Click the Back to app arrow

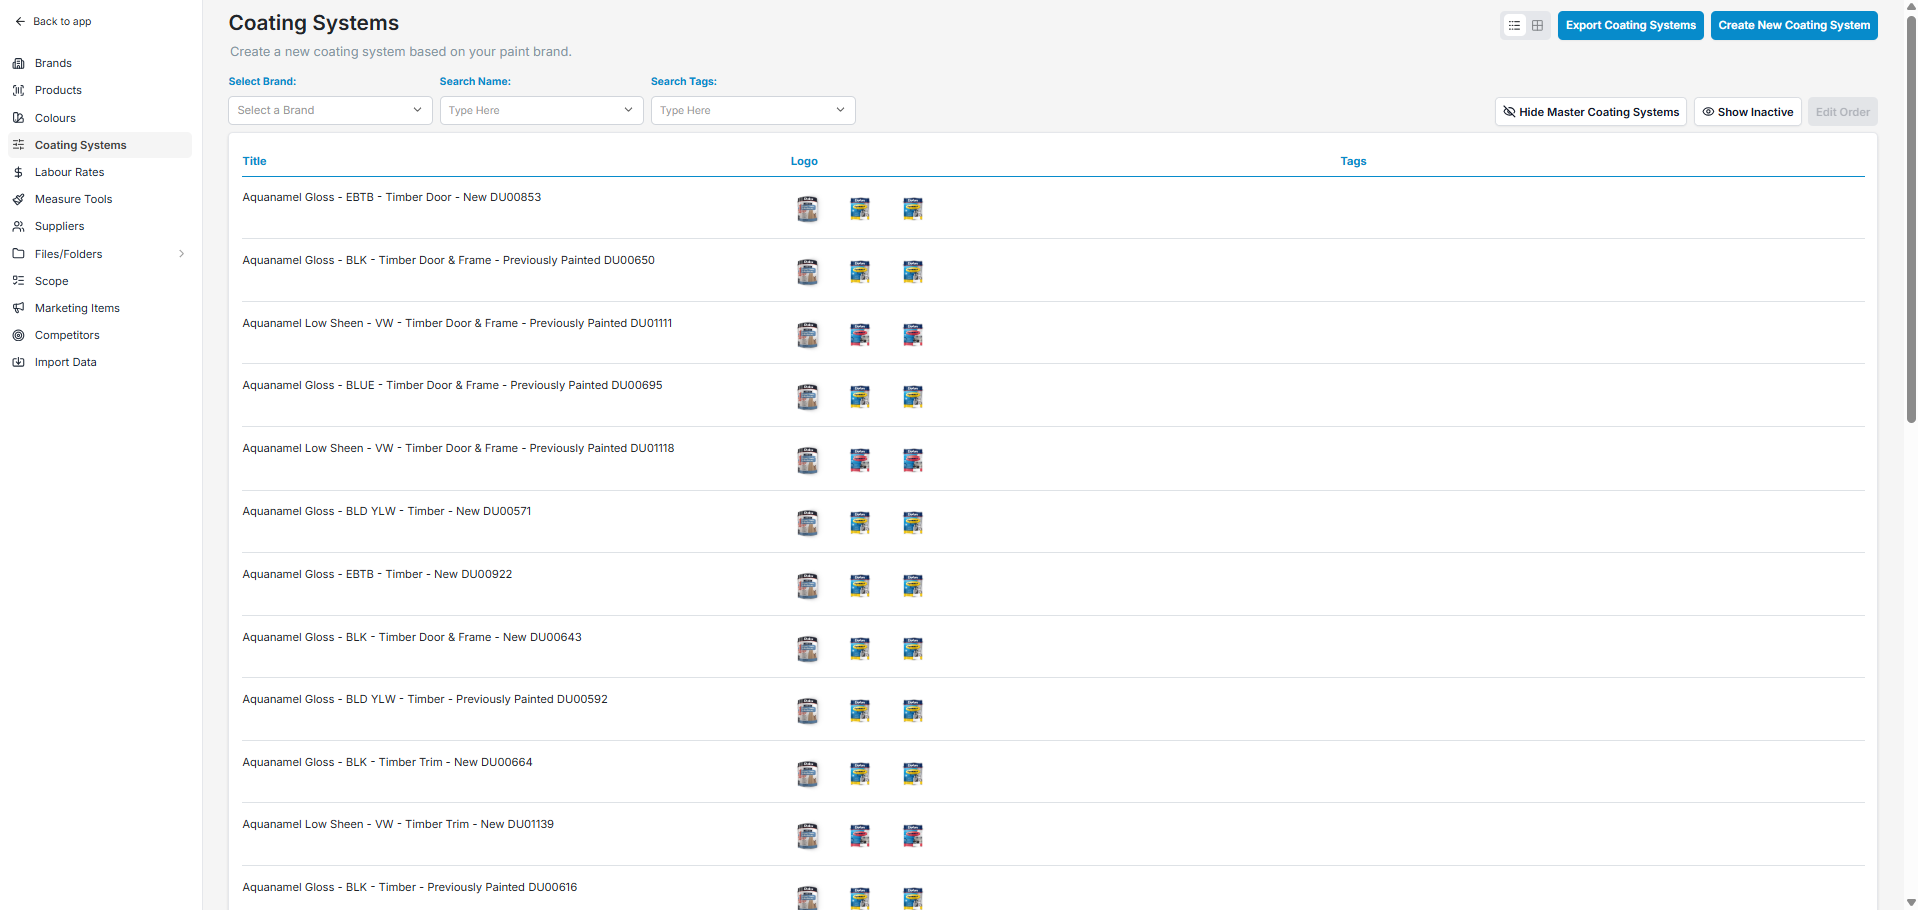[20, 21]
